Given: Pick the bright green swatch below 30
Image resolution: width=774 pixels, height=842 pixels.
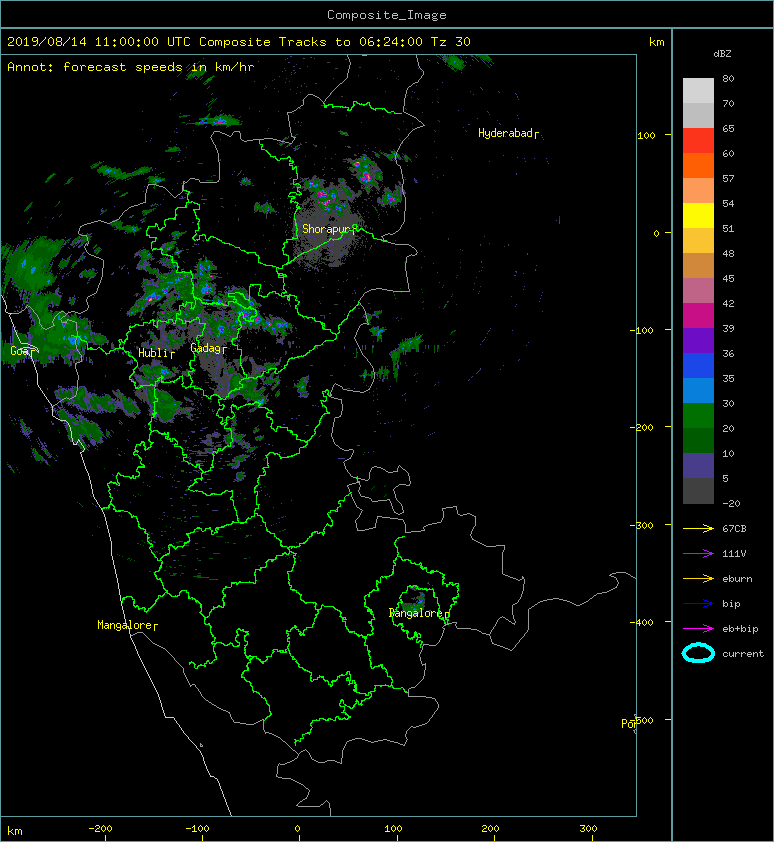Looking at the screenshot, I should point(698,415).
